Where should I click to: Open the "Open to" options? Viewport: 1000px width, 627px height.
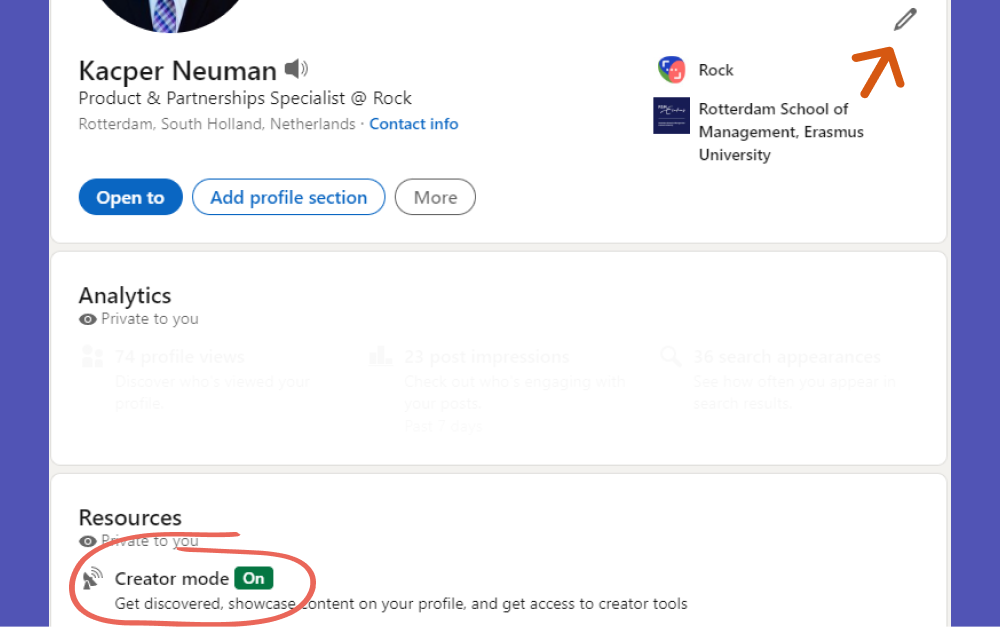[x=130, y=197]
